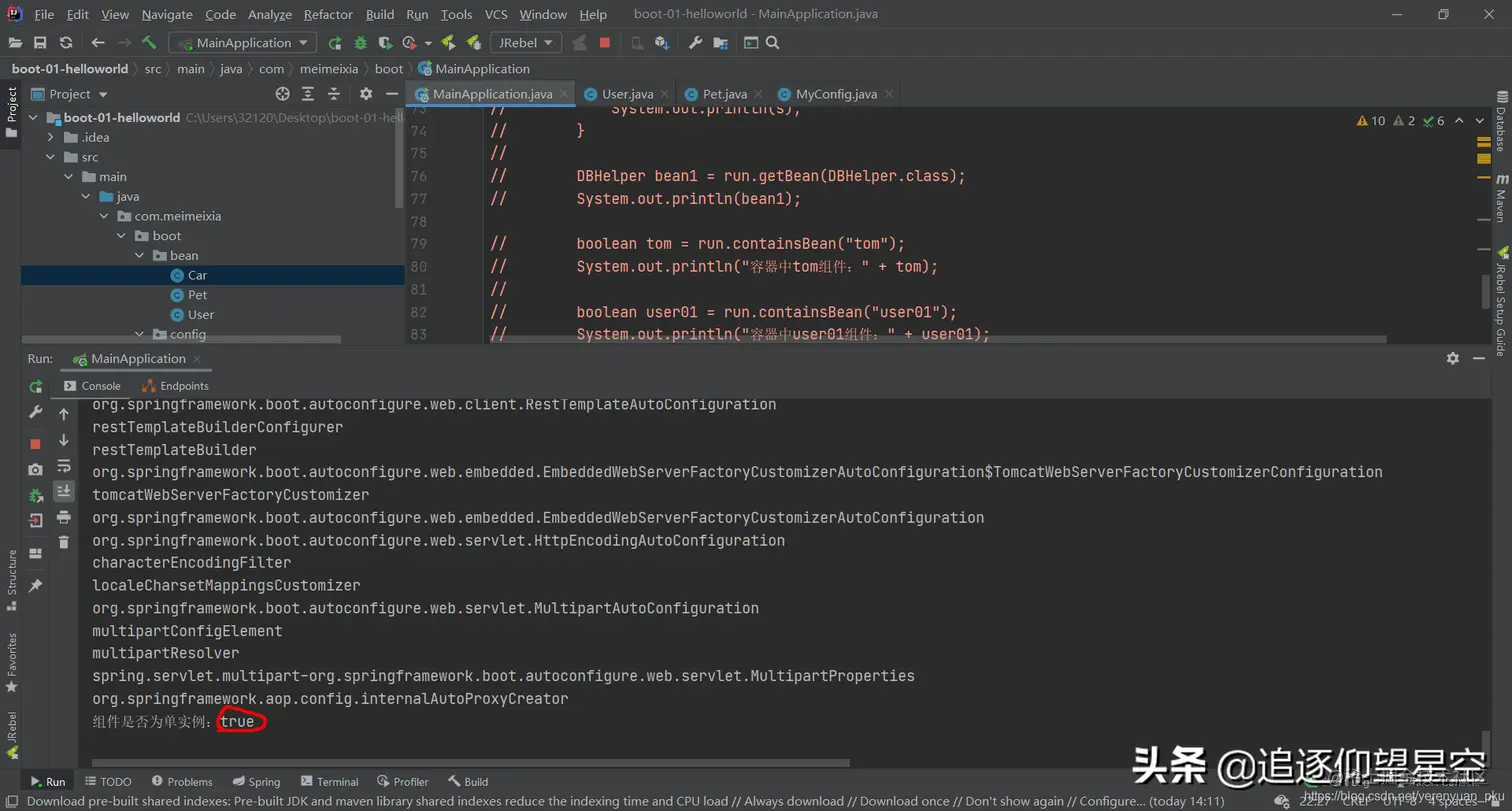1512x811 pixels.
Task: Close the MainApplication.java tab
Action: pyautogui.click(x=565, y=94)
